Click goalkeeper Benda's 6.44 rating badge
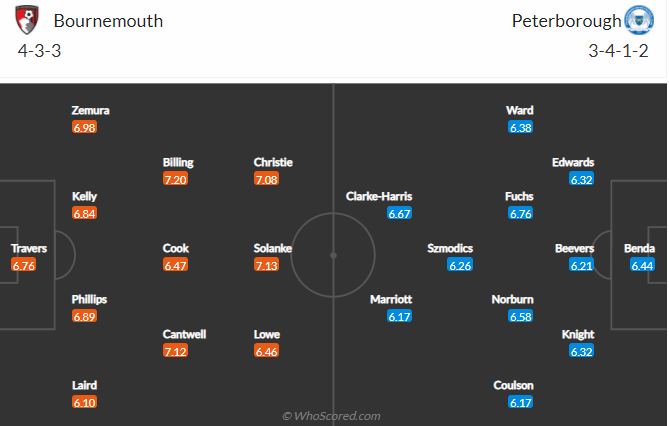Image resolution: width=669 pixels, height=426 pixels. [x=643, y=265]
